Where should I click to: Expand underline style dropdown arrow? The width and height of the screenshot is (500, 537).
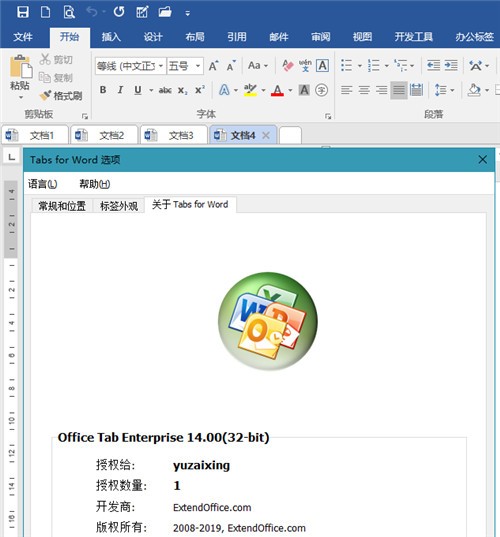tap(151, 90)
